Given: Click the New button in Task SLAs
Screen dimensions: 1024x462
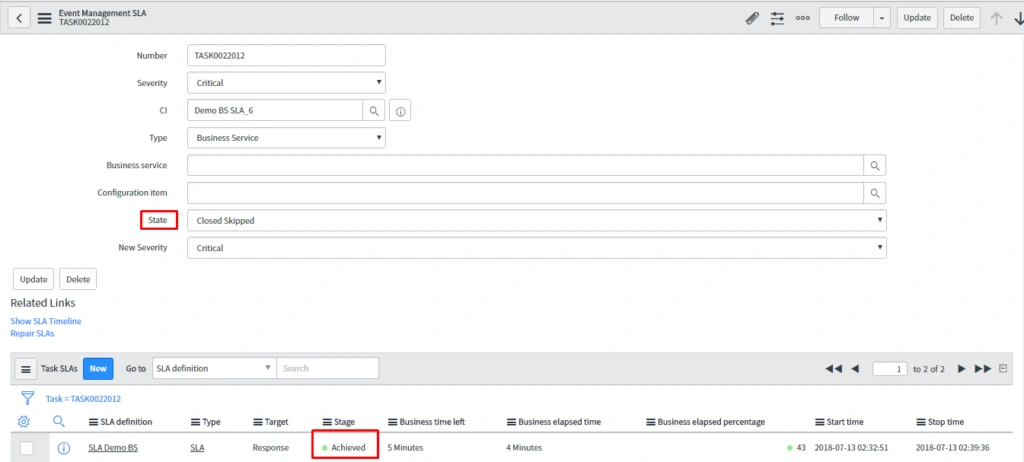Looking at the screenshot, I should [98, 368].
